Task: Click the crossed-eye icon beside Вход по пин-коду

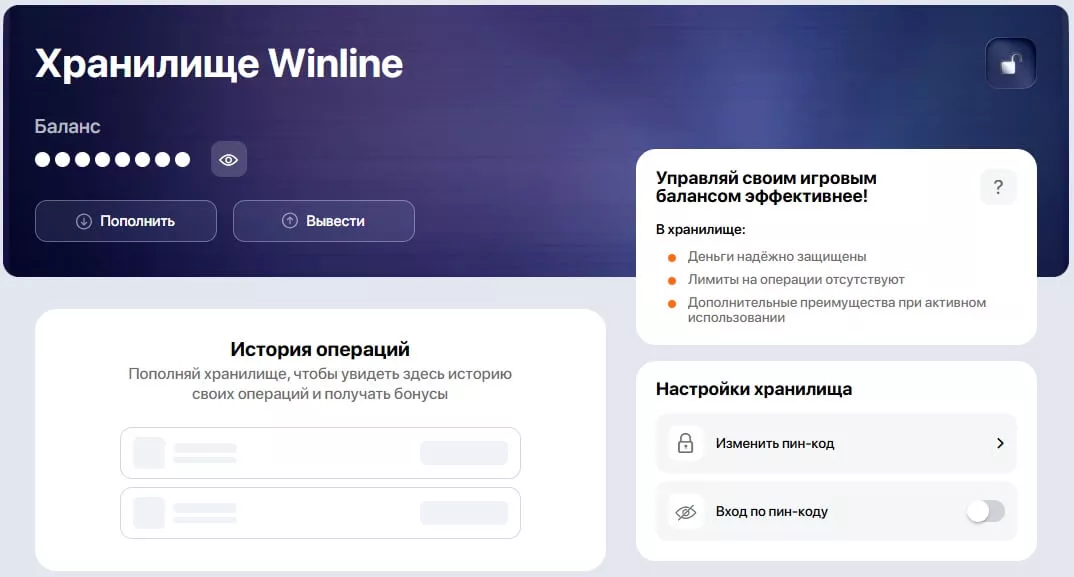Action: point(686,510)
